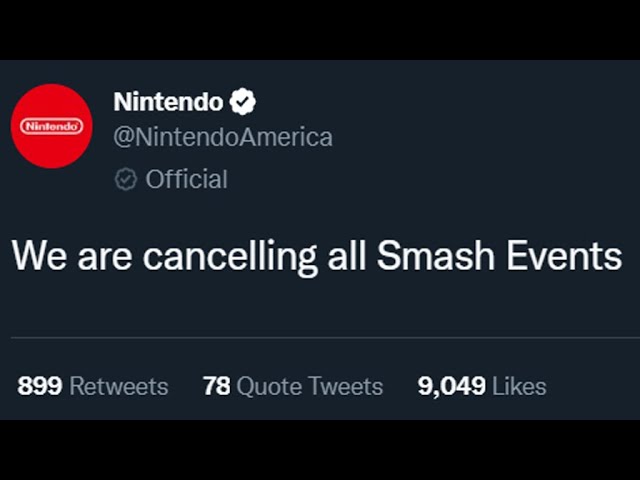Open the Nintendo display name
Image resolution: width=640 pixels, height=480 pixels.
click(x=168, y=101)
